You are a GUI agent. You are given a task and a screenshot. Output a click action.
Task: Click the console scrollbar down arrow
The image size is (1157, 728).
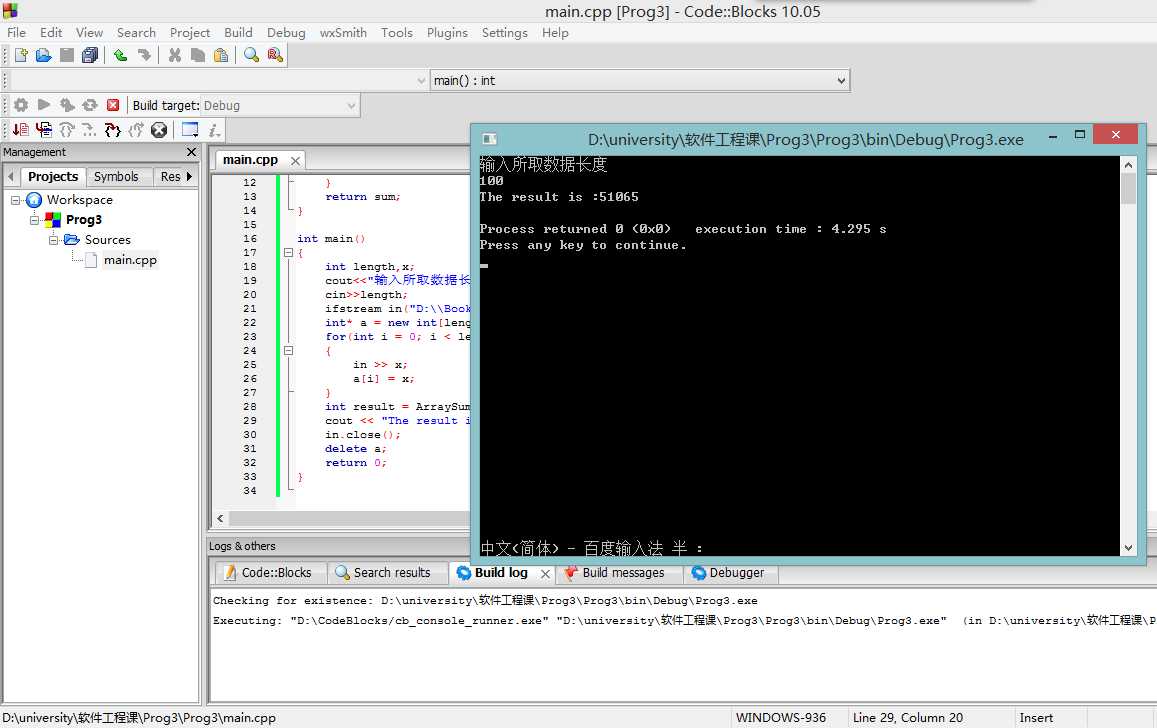[x=1128, y=547]
